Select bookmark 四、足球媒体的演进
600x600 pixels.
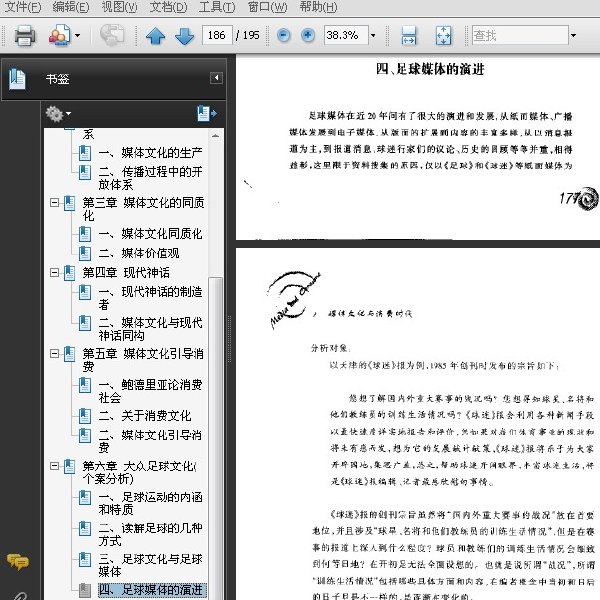[152, 590]
